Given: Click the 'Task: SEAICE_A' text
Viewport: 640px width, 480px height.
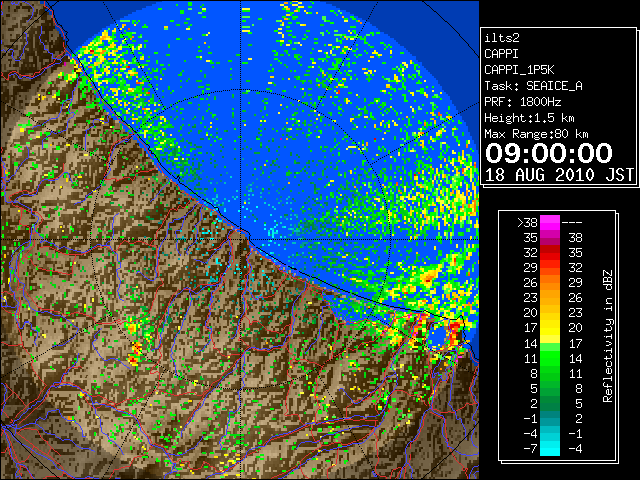Looking at the screenshot, I should [x=533, y=86].
